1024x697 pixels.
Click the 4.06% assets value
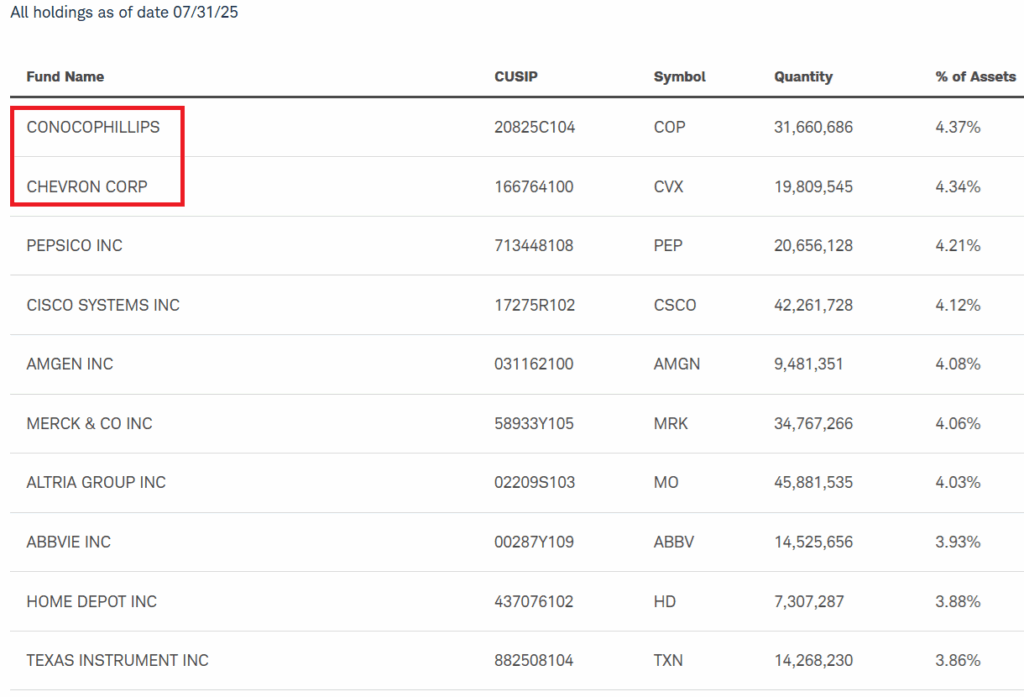click(958, 423)
